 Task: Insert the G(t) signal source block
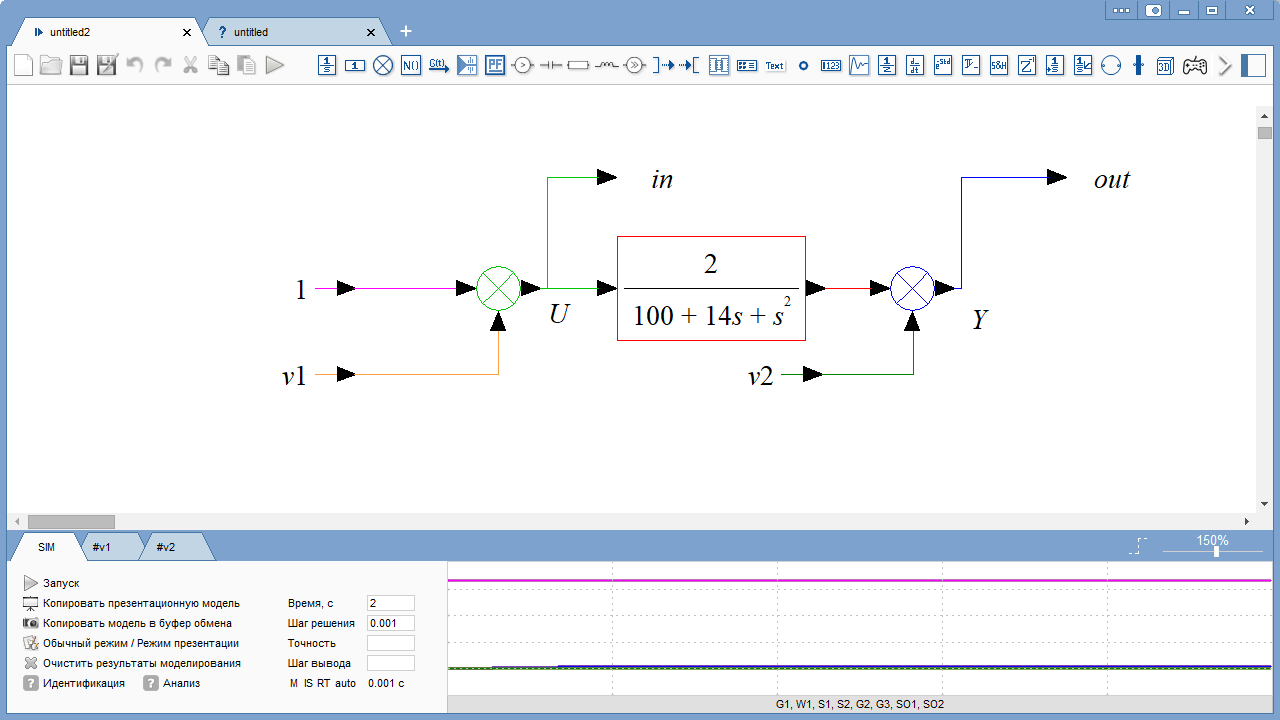point(439,66)
